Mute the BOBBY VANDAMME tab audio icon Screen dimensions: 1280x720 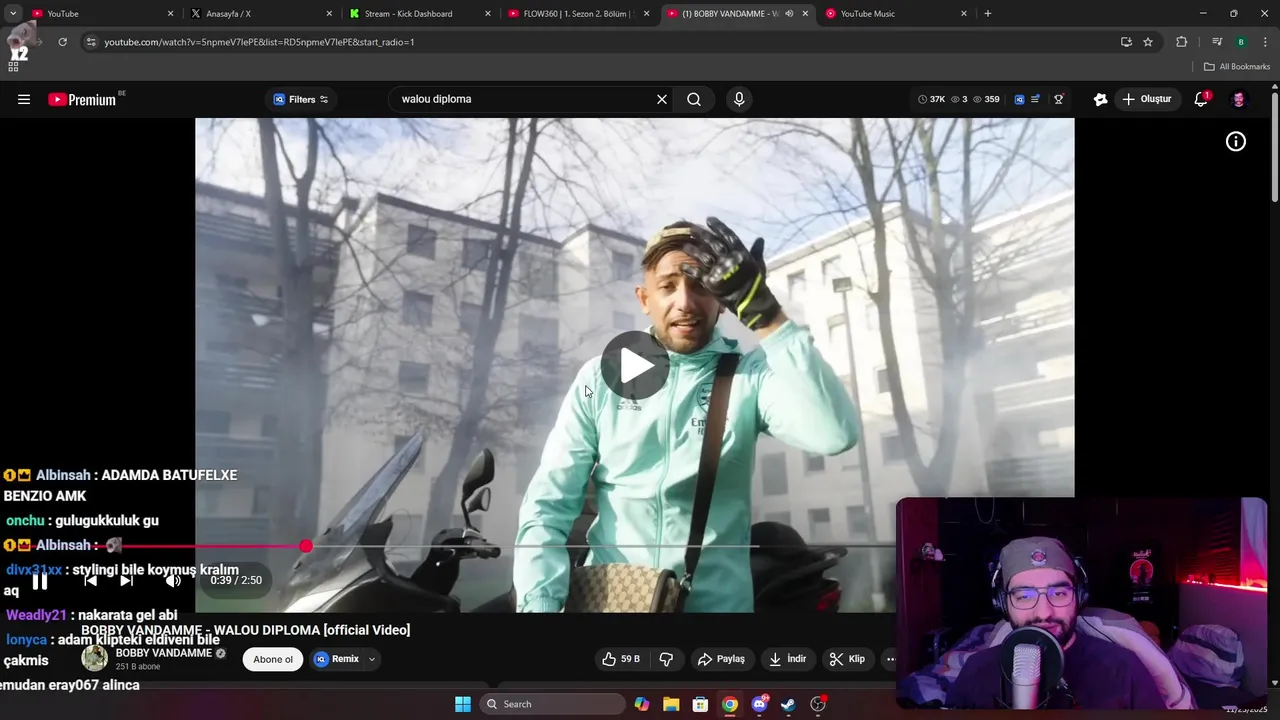pos(789,14)
